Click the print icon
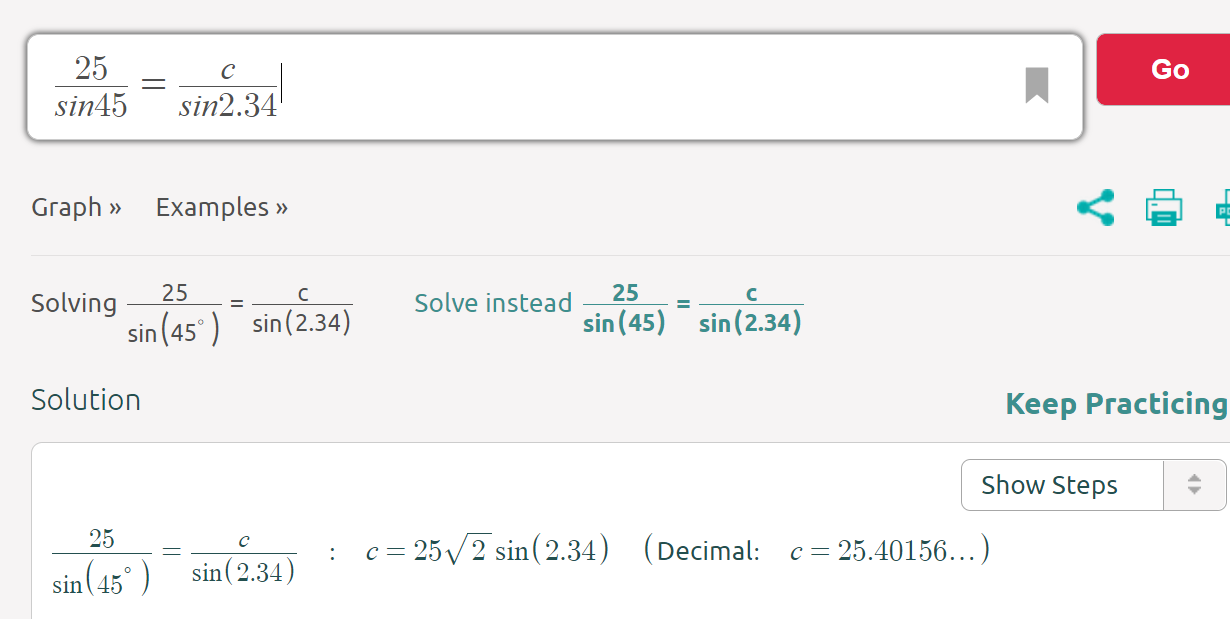The width and height of the screenshot is (1230, 619). 1164,208
